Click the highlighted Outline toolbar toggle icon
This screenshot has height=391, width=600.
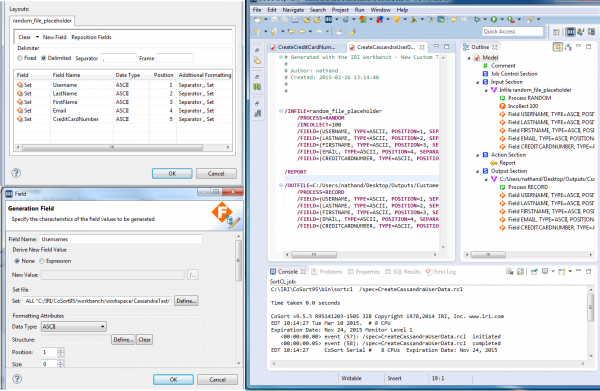click(558, 47)
